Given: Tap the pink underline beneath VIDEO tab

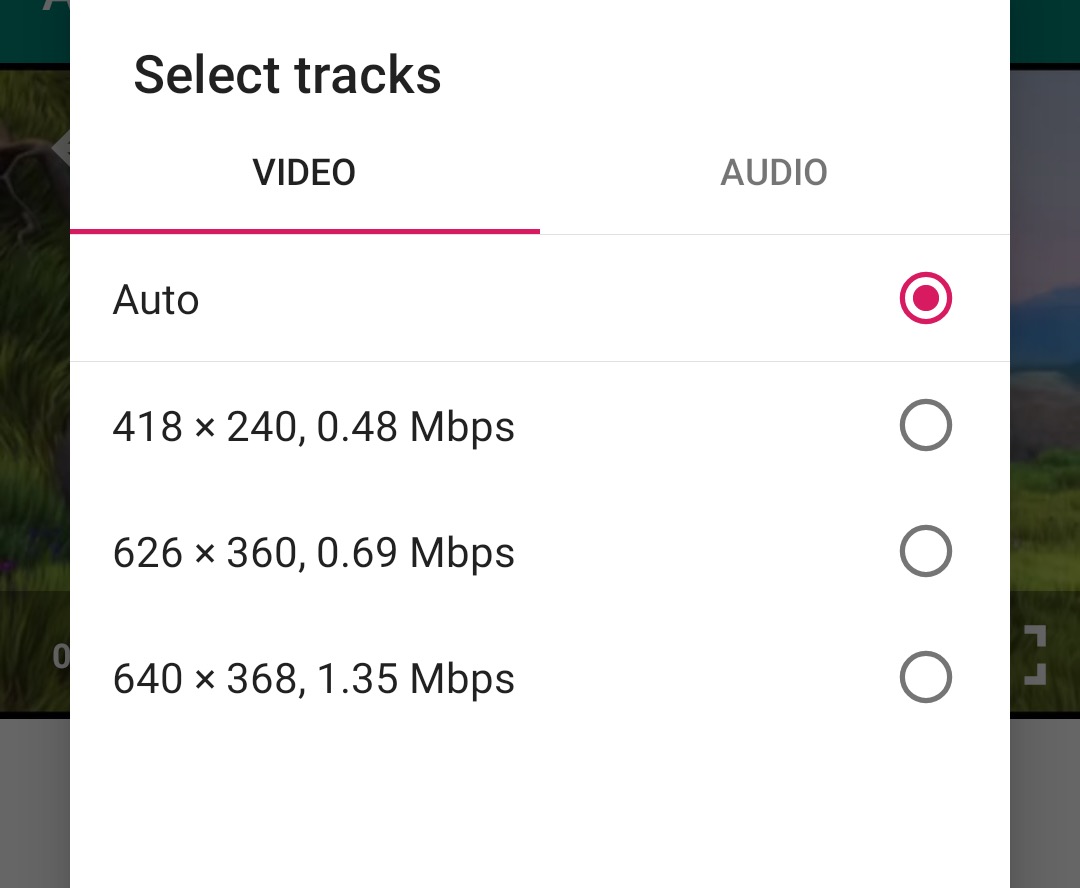Looking at the screenshot, I should pos(304,233).
